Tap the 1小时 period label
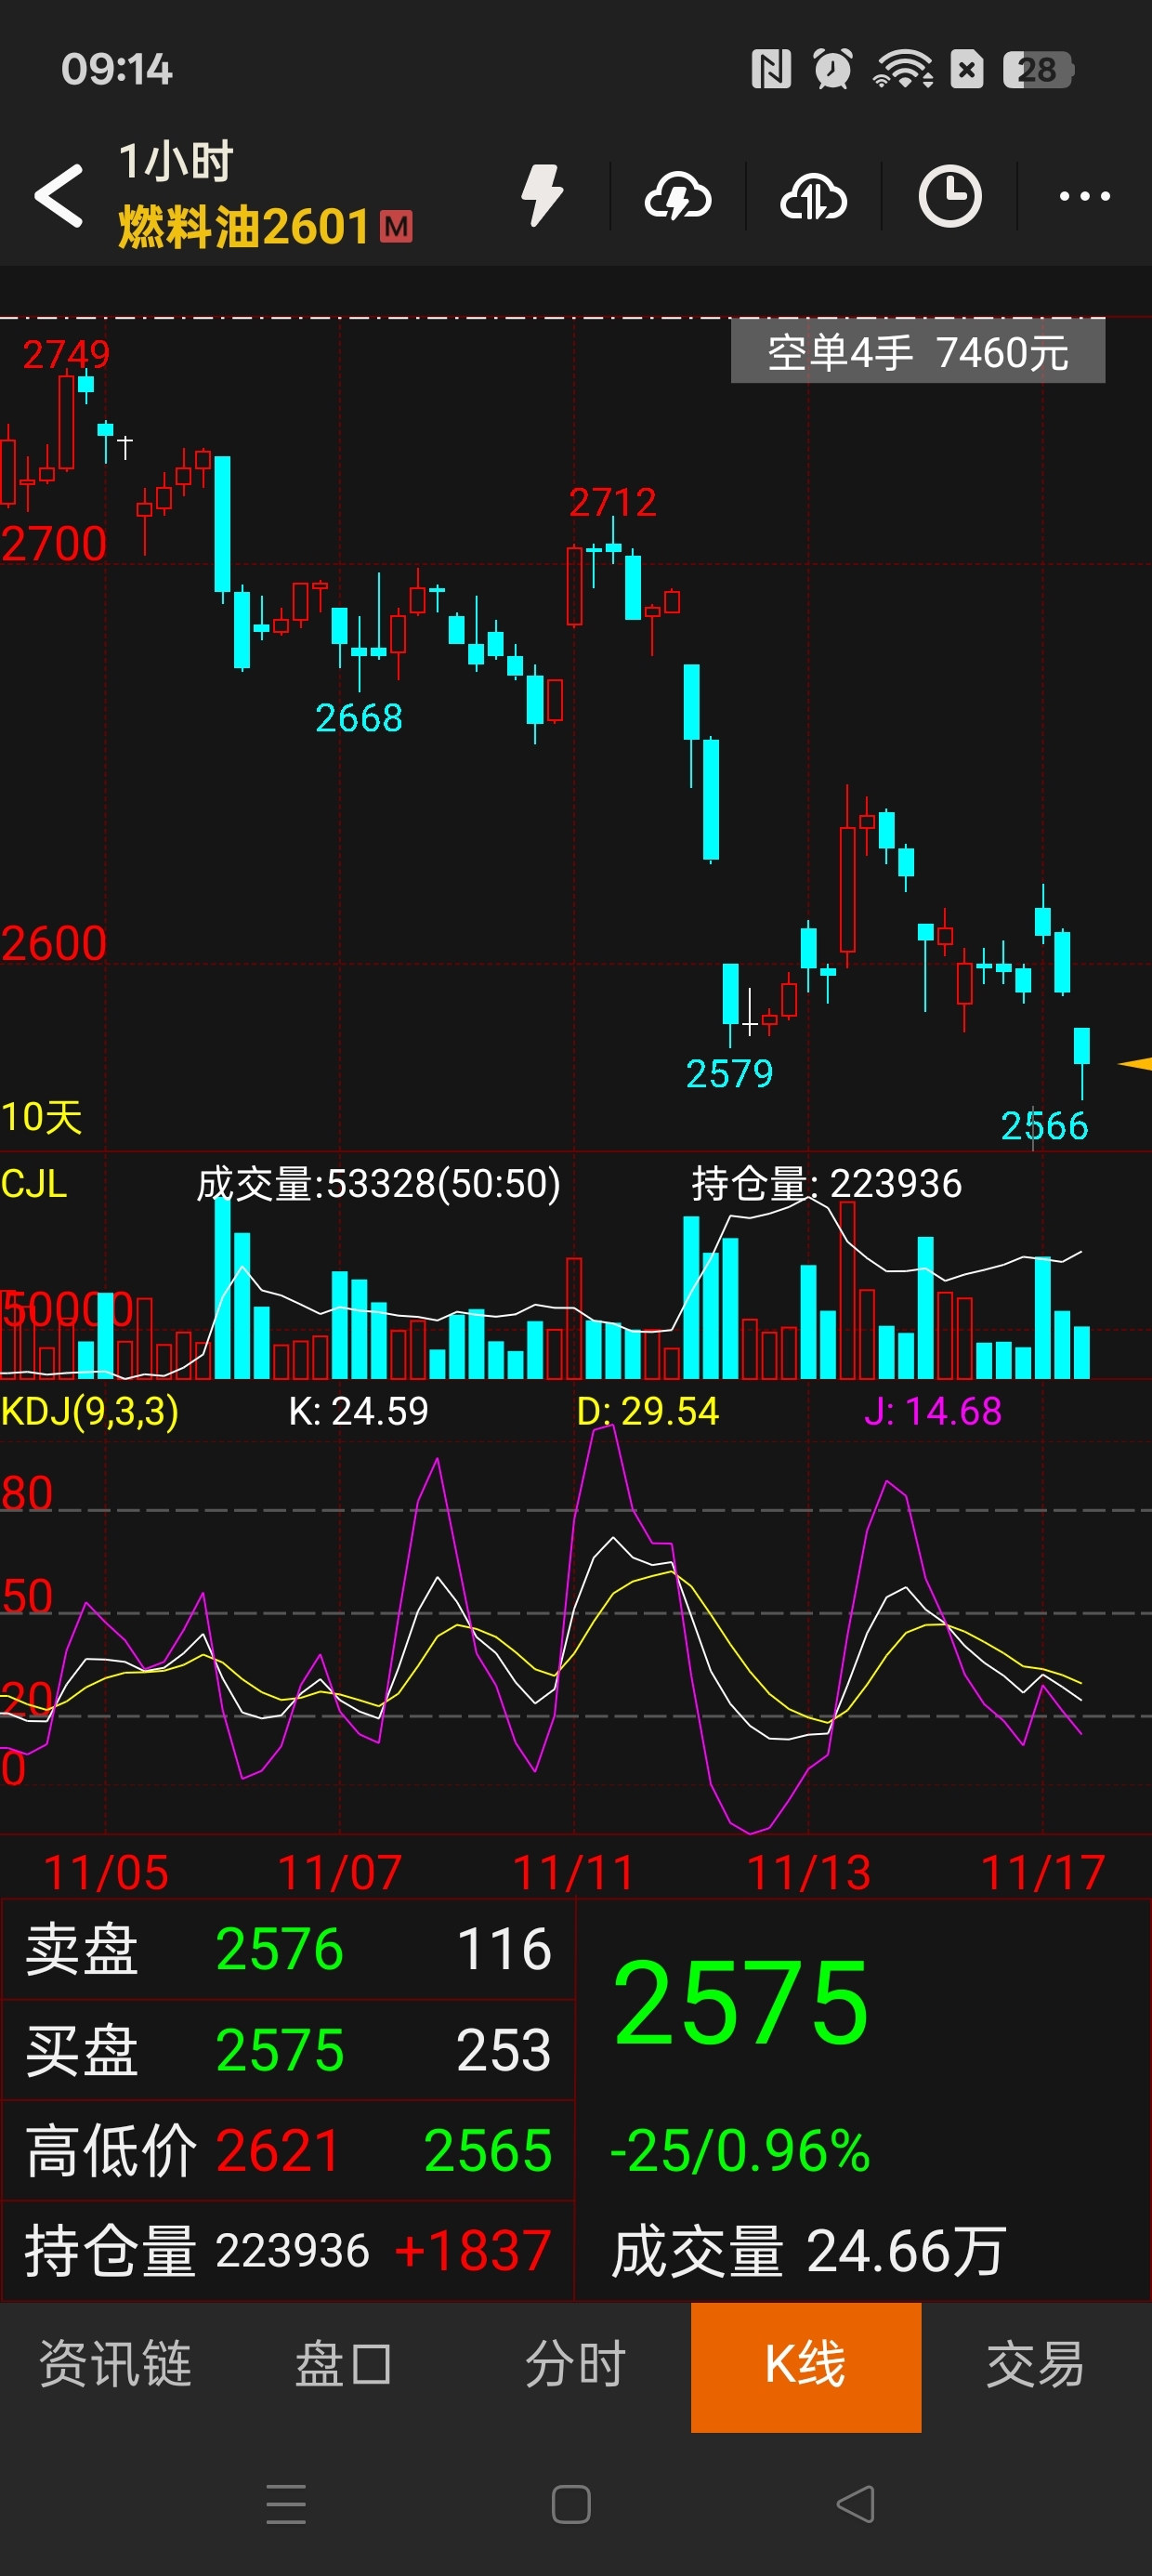The width and height of the screenshot is (1152, 2576). pyautogui.click(x=176, y=161)
